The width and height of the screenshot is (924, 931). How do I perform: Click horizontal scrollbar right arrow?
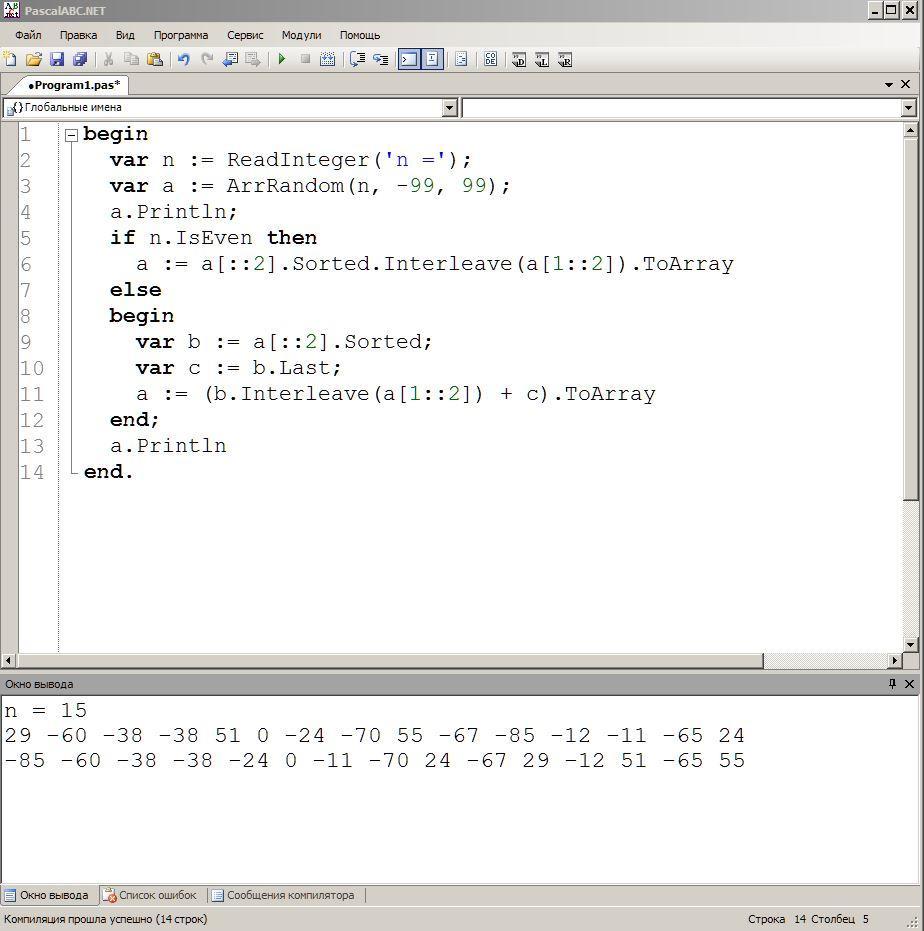(x=895, y=660)
